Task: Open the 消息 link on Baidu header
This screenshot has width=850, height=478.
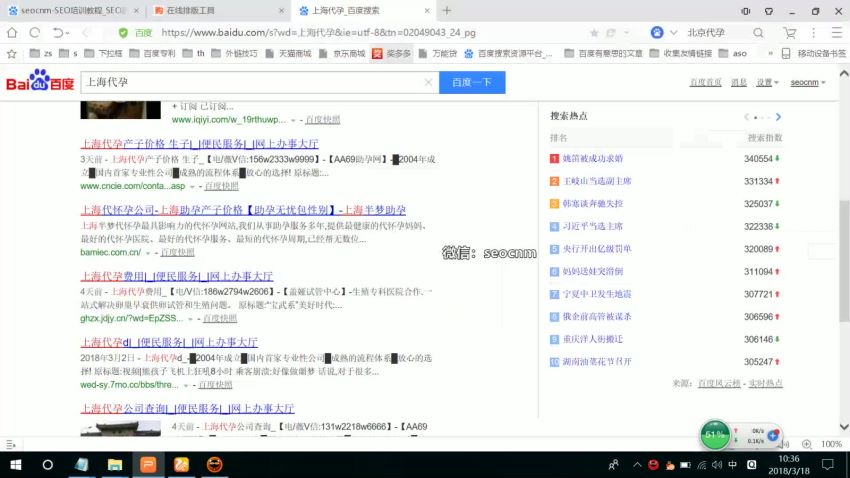Action: [x=739, y=82]
